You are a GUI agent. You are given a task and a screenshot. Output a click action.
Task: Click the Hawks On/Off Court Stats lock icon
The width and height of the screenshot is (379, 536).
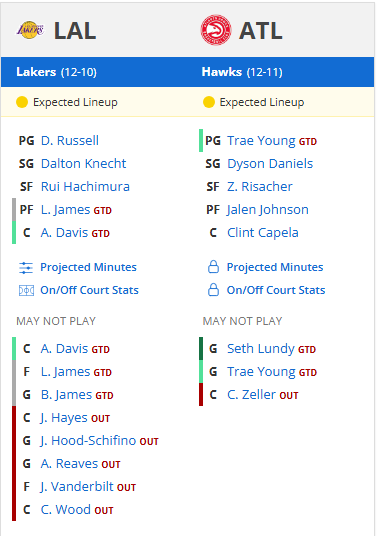213,290
